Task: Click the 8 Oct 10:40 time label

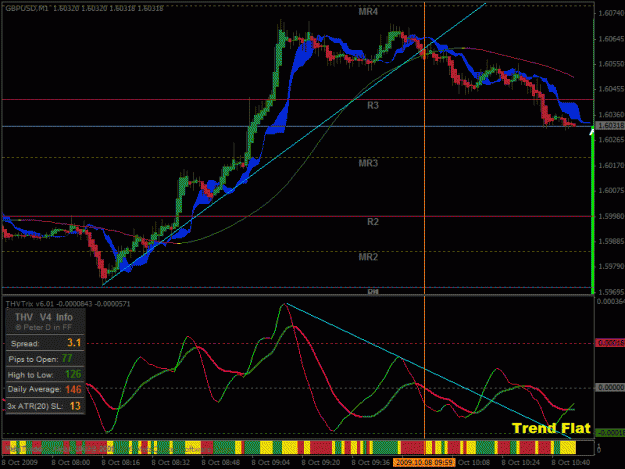Action: 570,463
